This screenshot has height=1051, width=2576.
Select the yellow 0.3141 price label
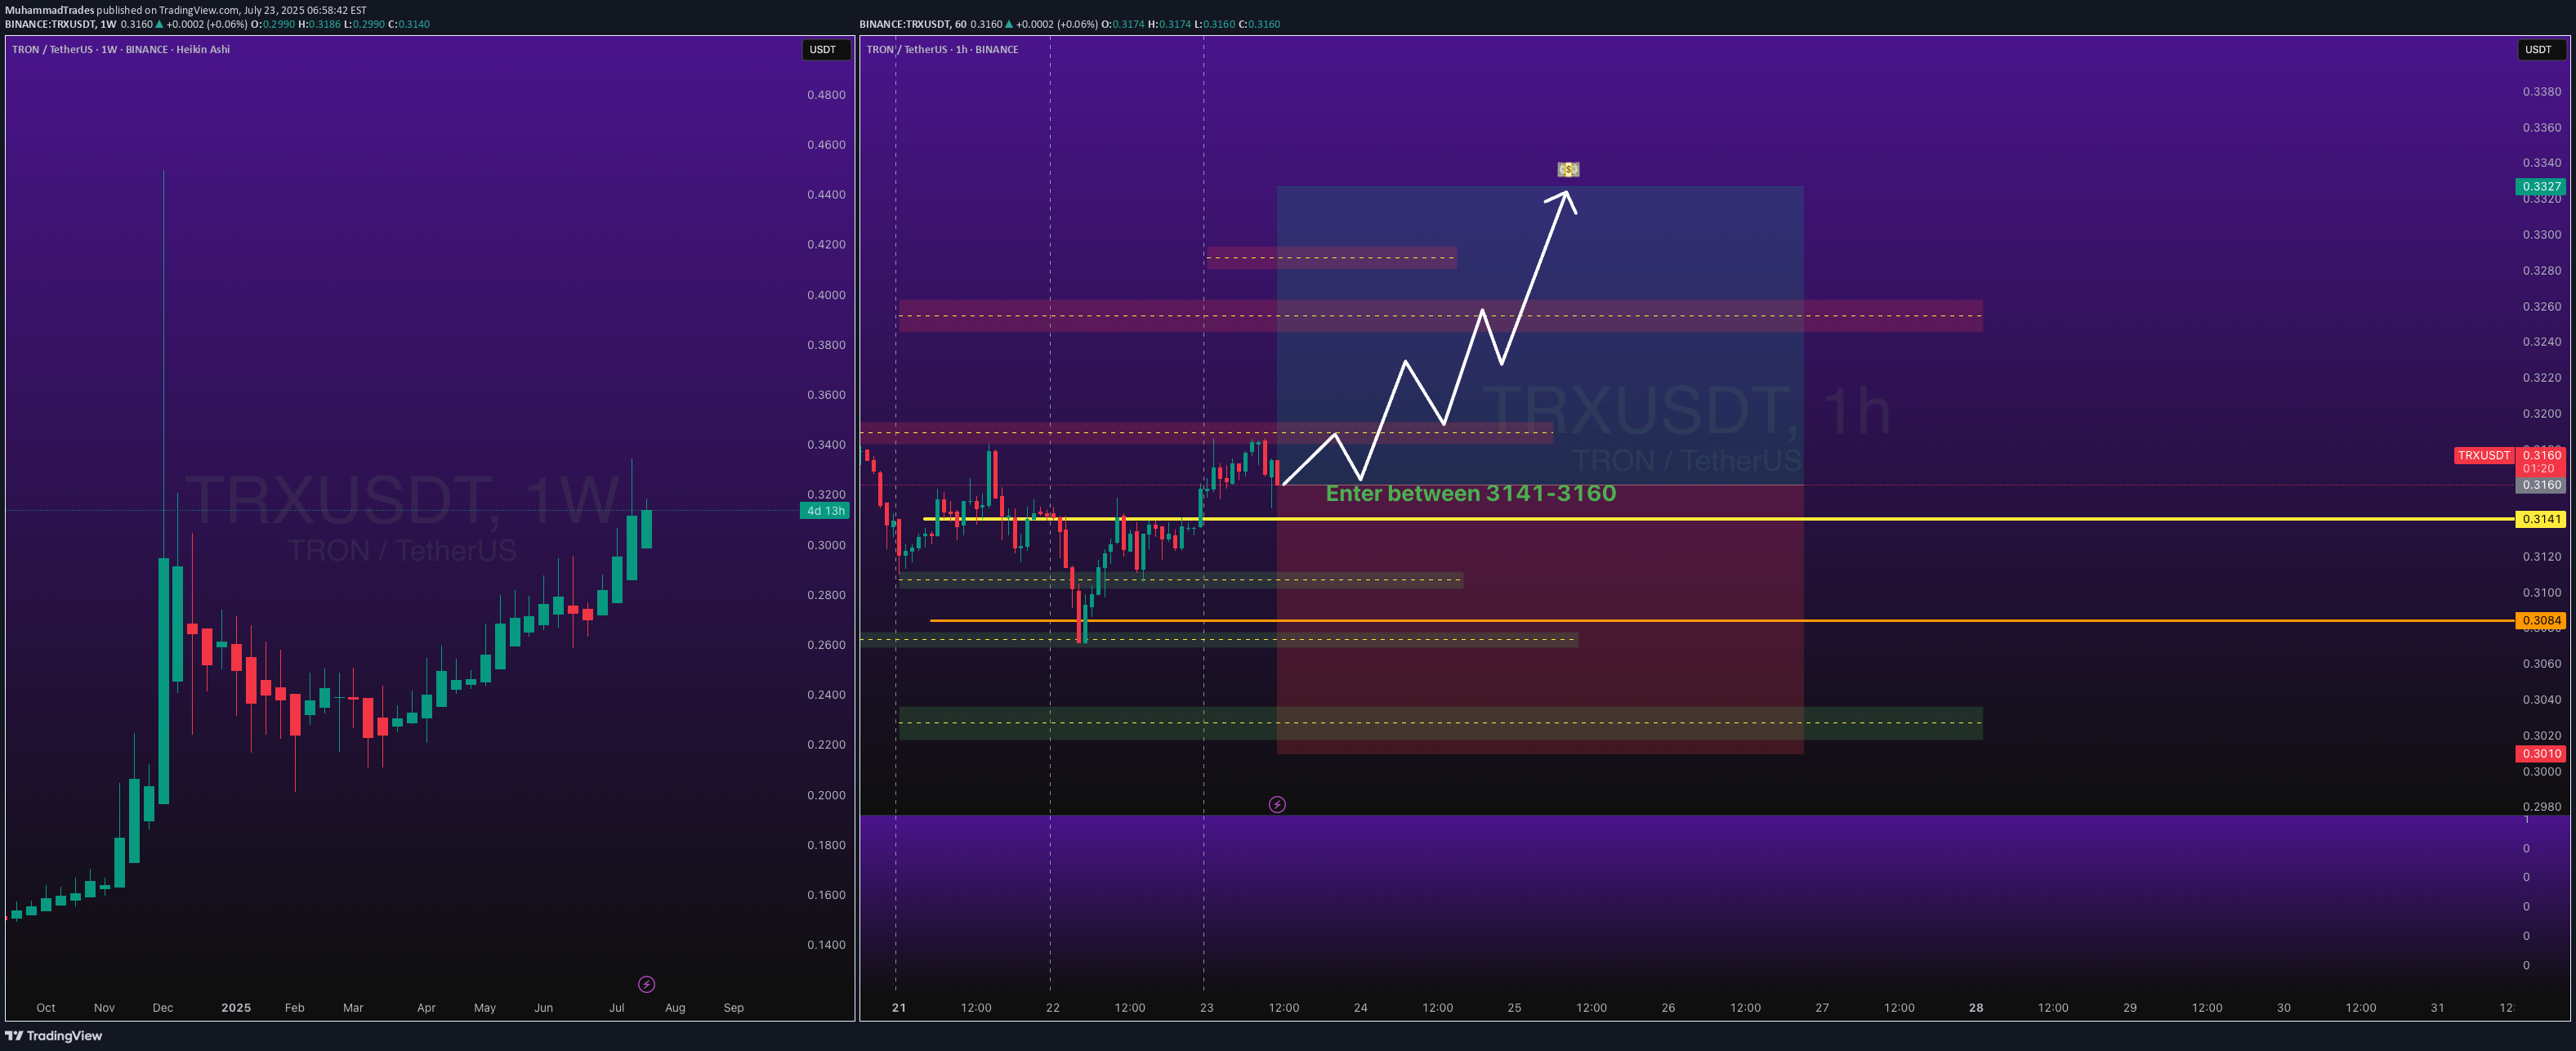pos(2540,519)
